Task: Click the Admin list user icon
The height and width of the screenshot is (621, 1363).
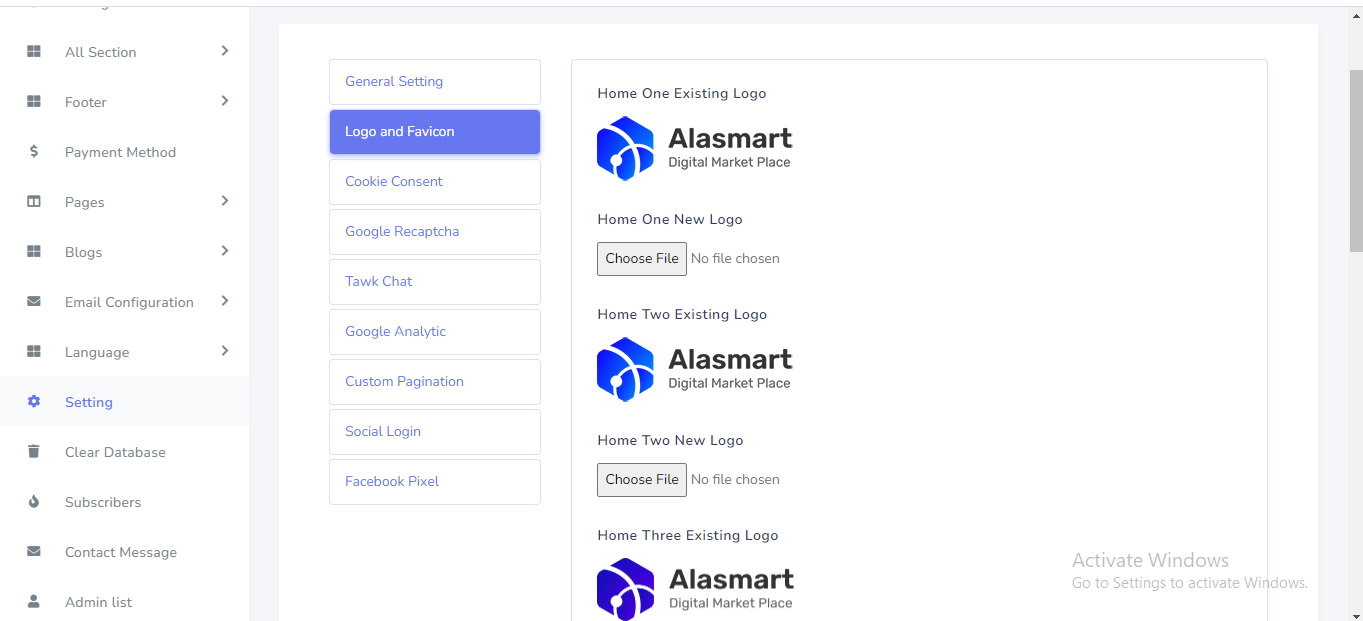Action: pos(34,602)
